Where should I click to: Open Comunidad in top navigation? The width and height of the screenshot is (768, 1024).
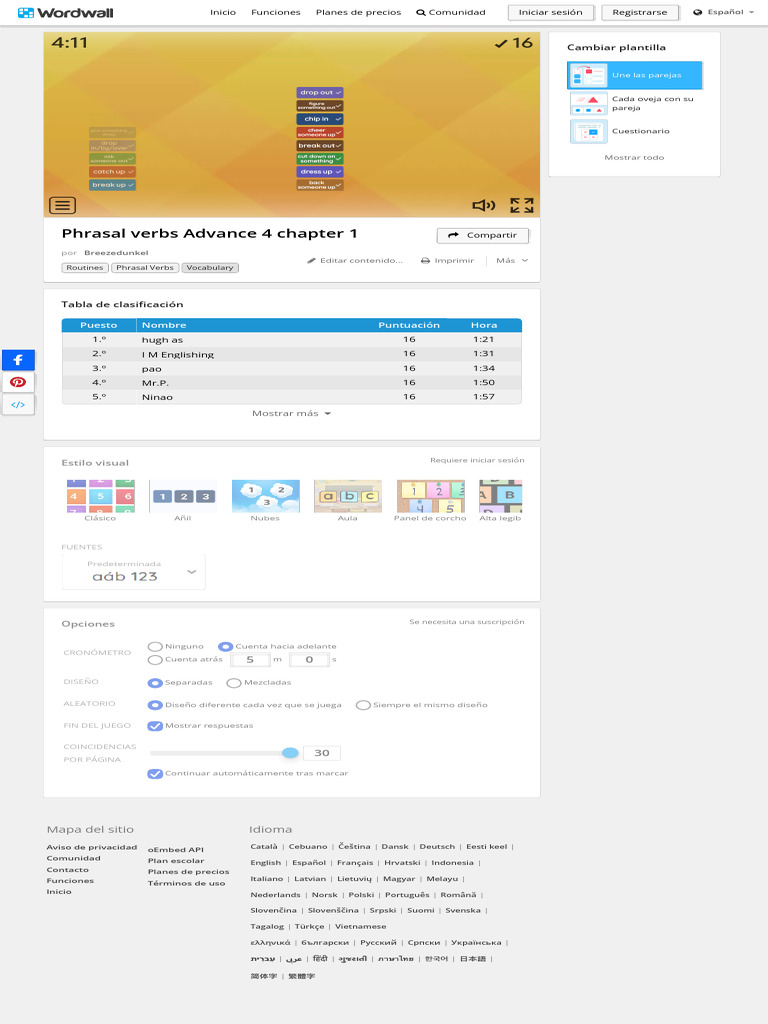[x=451, y=12]
